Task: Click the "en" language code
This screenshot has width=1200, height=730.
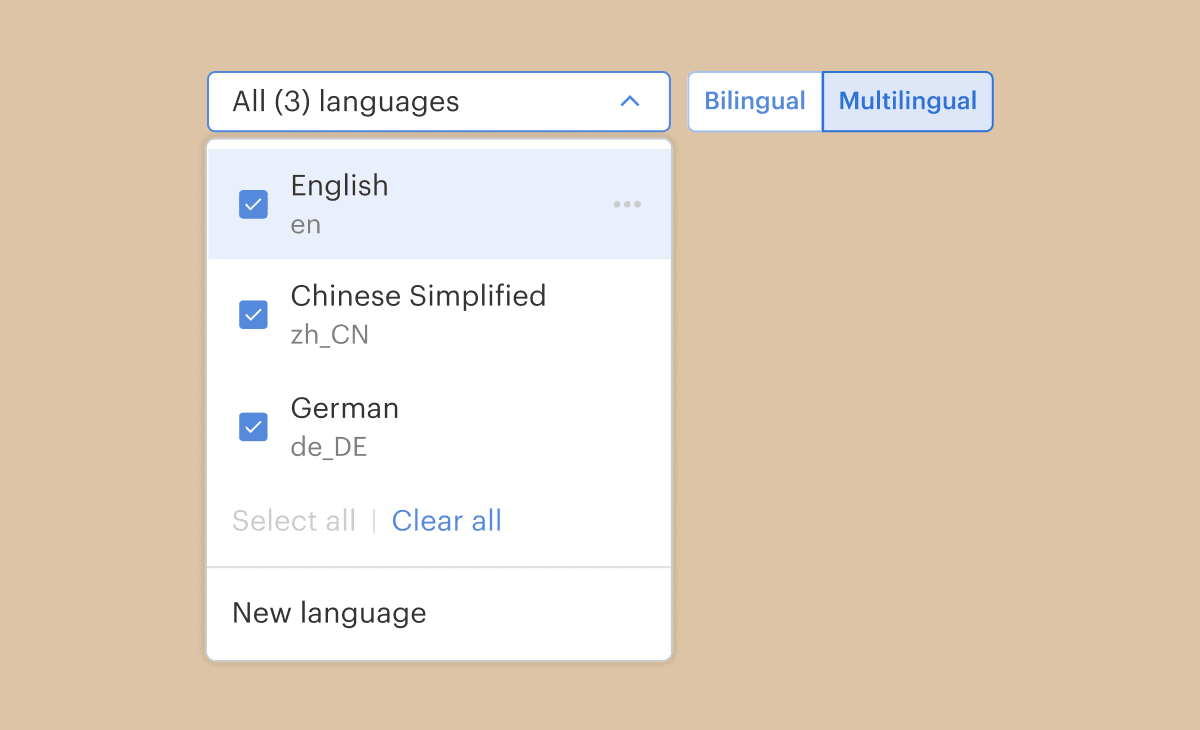Action: (305, 225)
